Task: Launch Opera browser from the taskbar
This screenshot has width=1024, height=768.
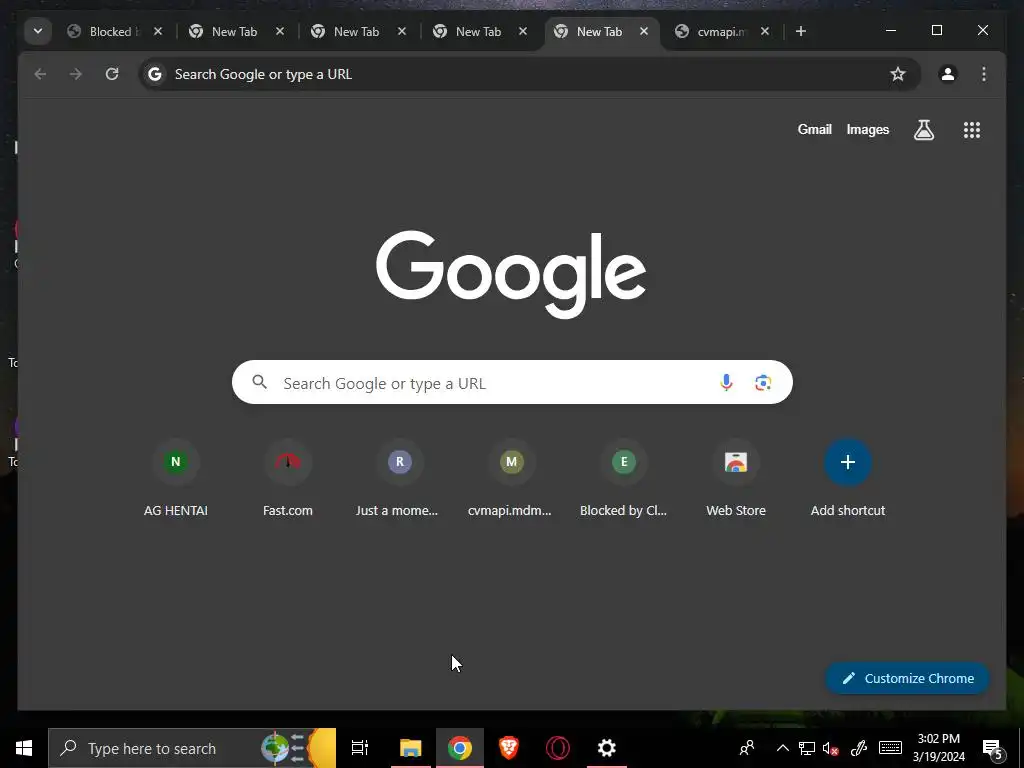Action: [558, 748]
